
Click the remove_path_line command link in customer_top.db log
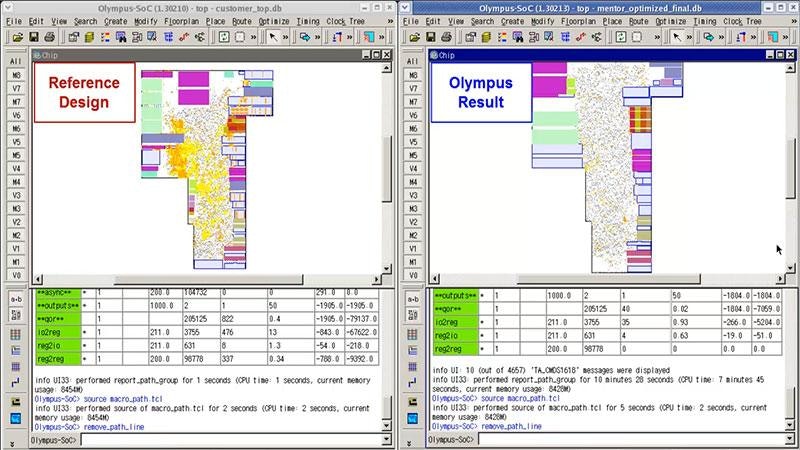tap(114, 427)
